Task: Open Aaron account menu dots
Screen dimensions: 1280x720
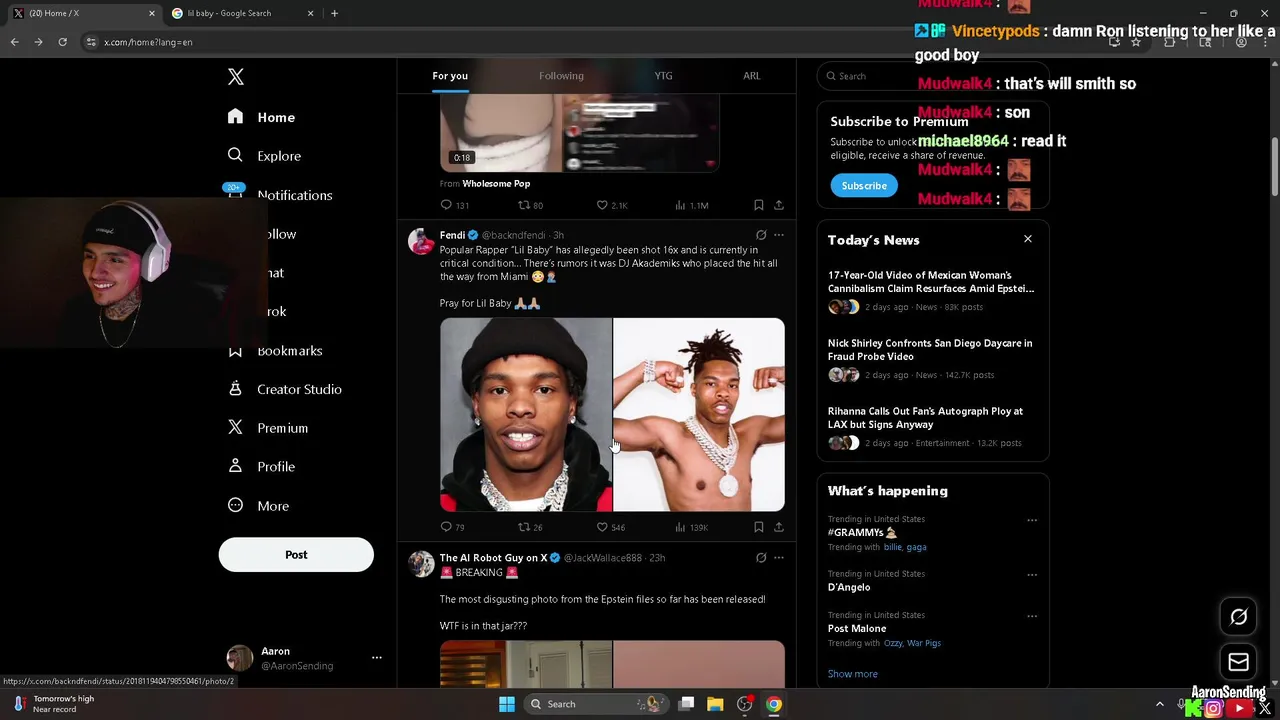Action: click(377, 657)
